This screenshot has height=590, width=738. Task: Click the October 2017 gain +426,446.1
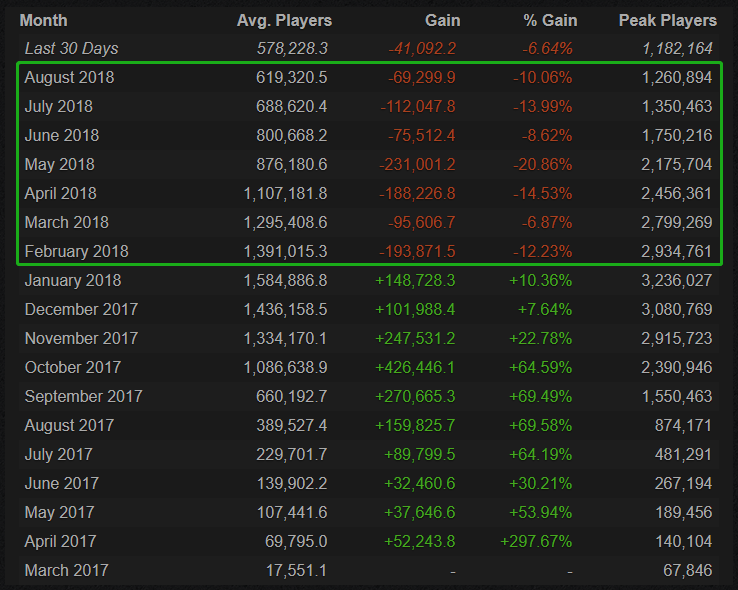(415, 367)
